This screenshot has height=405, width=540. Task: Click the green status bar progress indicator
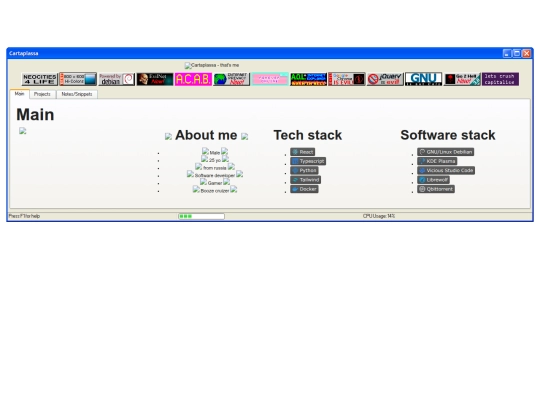pos(201,216)
